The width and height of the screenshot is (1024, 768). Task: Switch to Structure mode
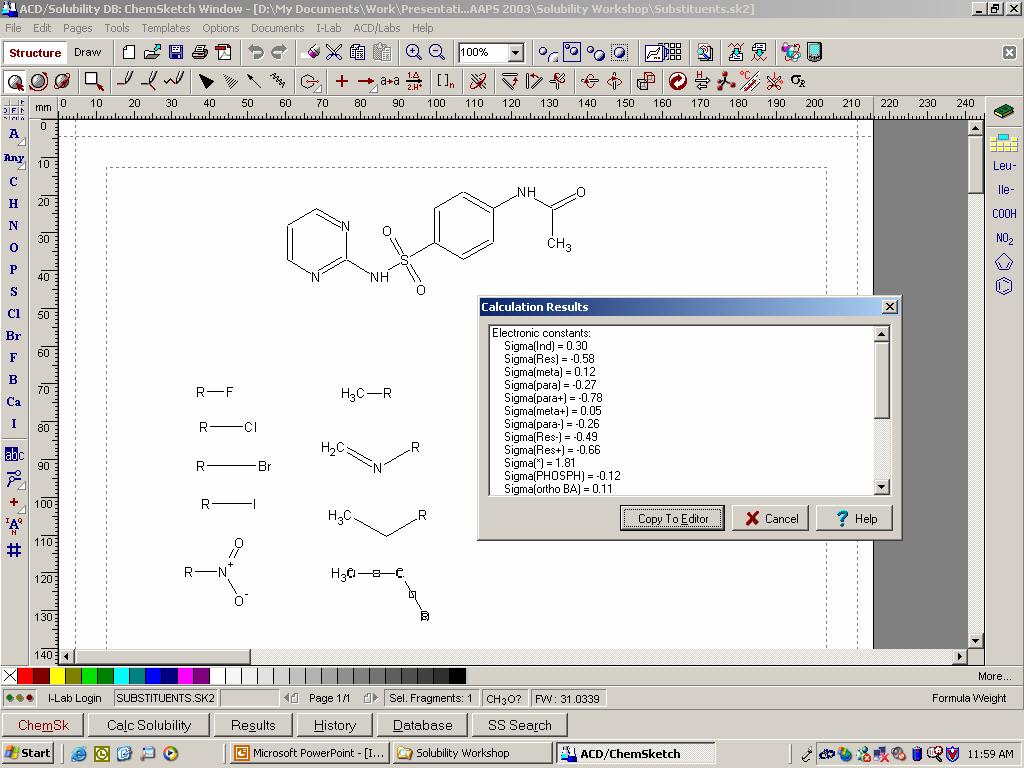click(x=35, y=53)
